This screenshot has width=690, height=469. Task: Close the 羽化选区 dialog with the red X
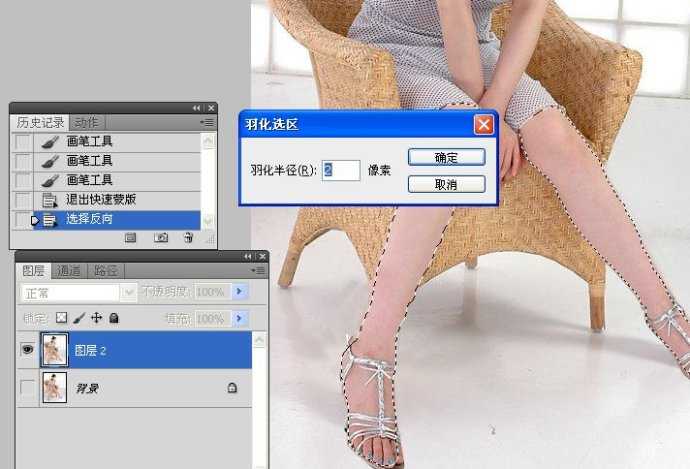point(484,125)
